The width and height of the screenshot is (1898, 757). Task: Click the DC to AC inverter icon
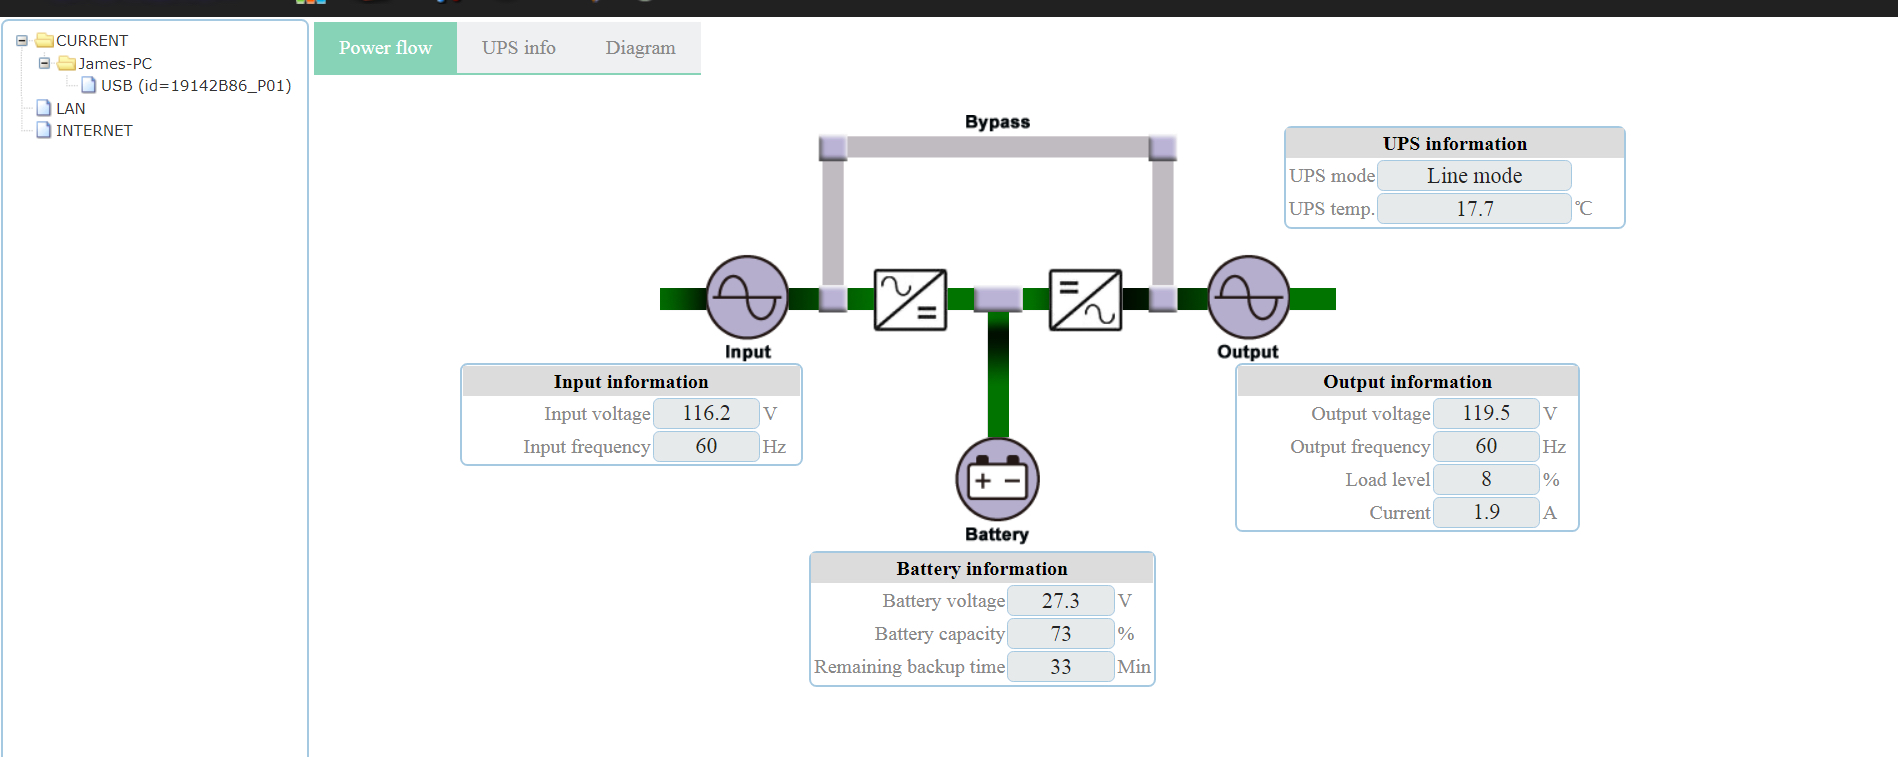pos(1085,299)
